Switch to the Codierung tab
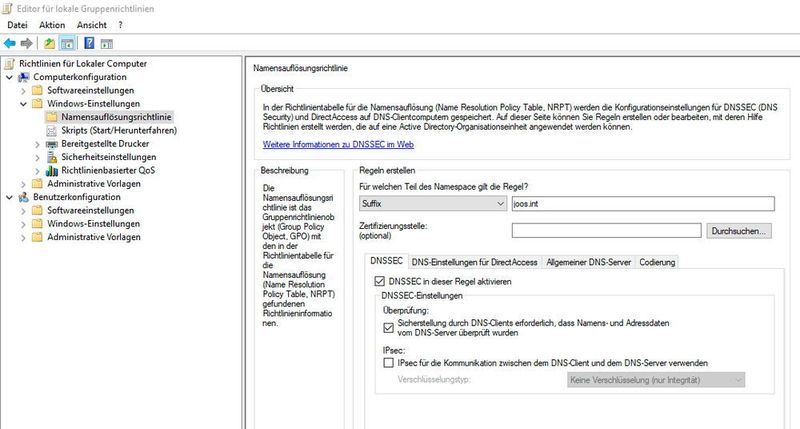Viewport: 800px width, 429px height. (x=657, y=262)
